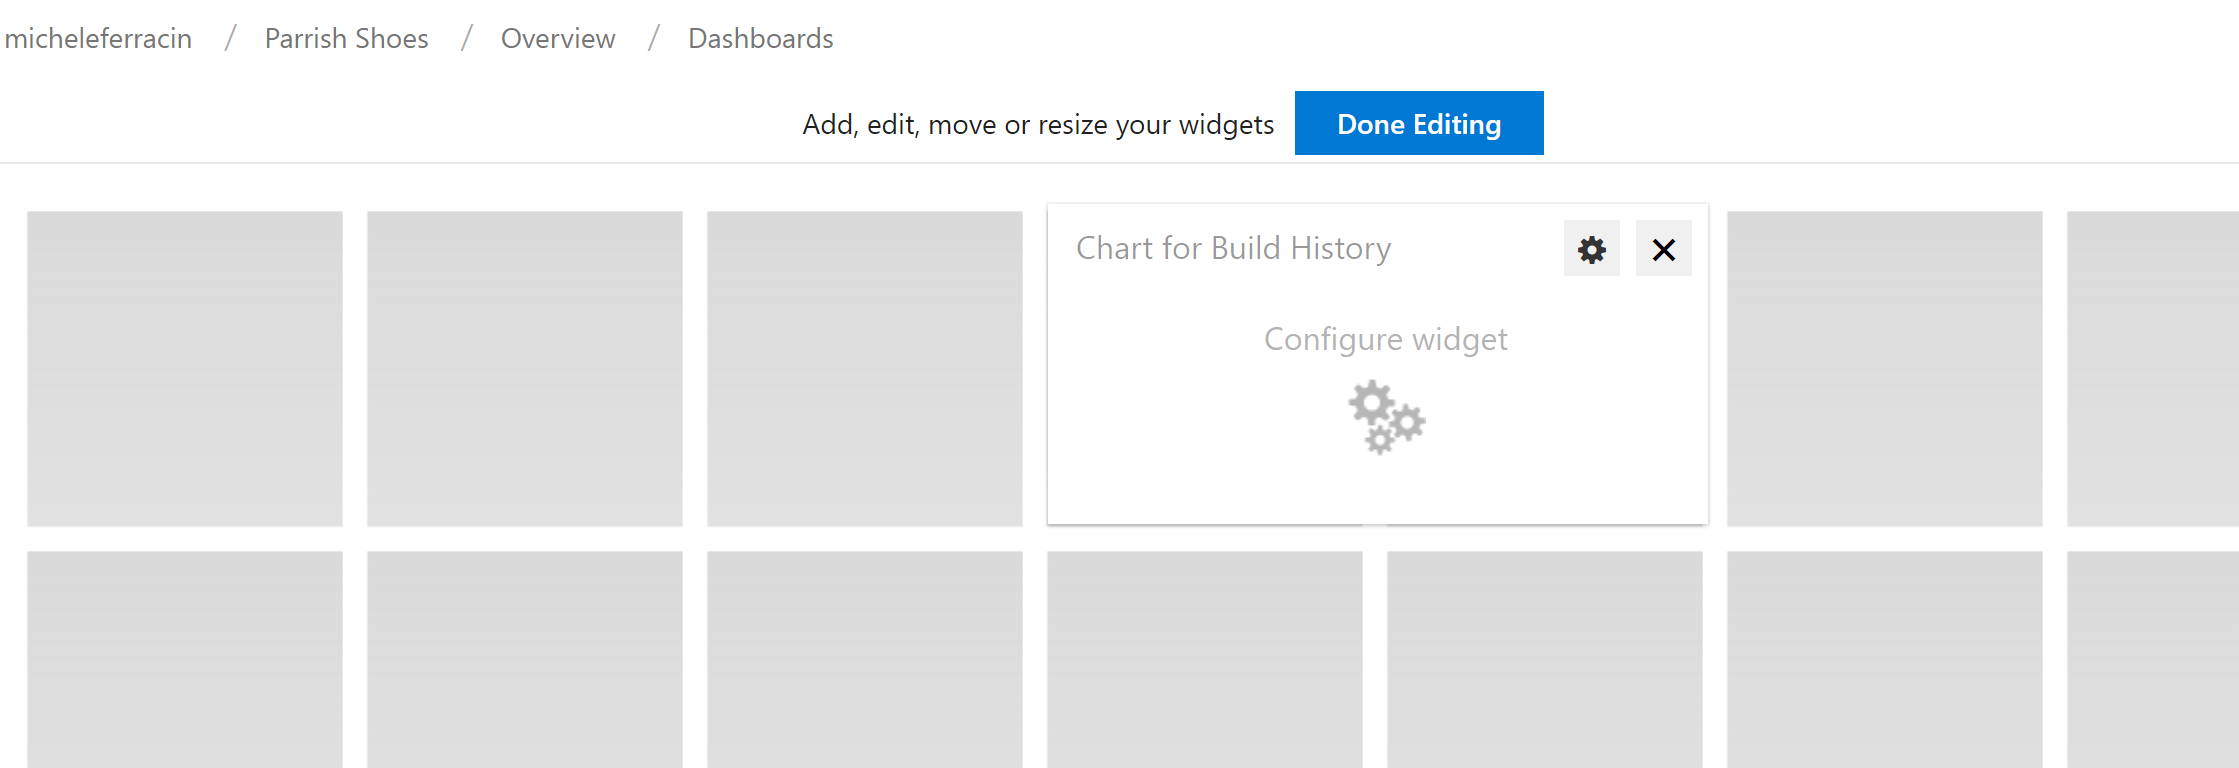
Task: Open the Parrish Shoes project breadcrumb
Action: tap(346, 38)
